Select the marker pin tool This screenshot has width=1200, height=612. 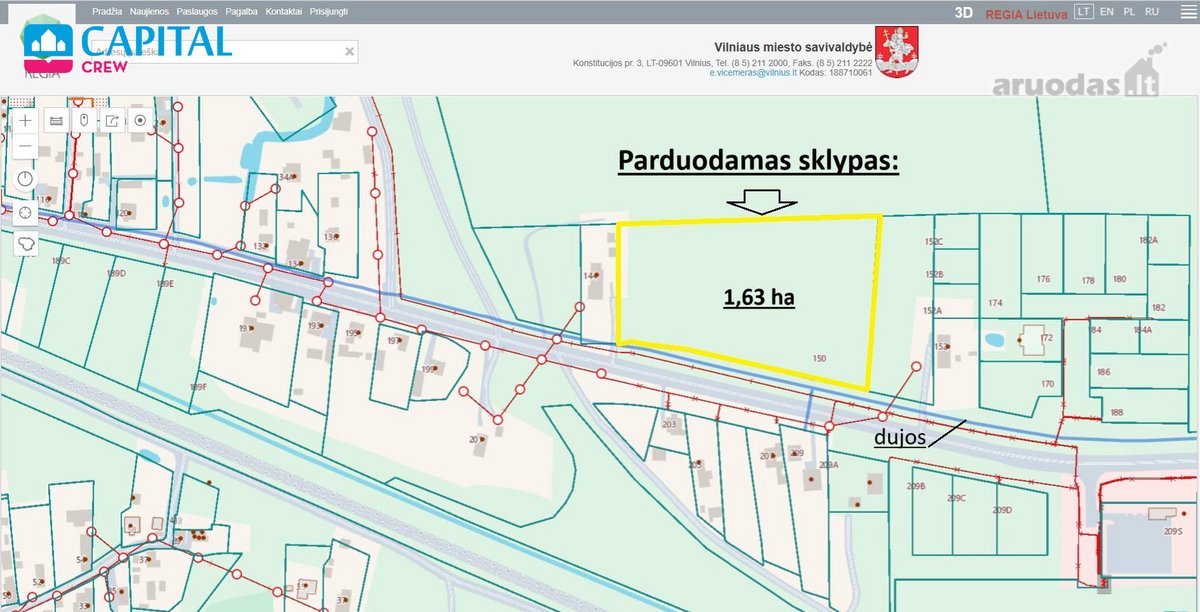(x=85, y=120)
